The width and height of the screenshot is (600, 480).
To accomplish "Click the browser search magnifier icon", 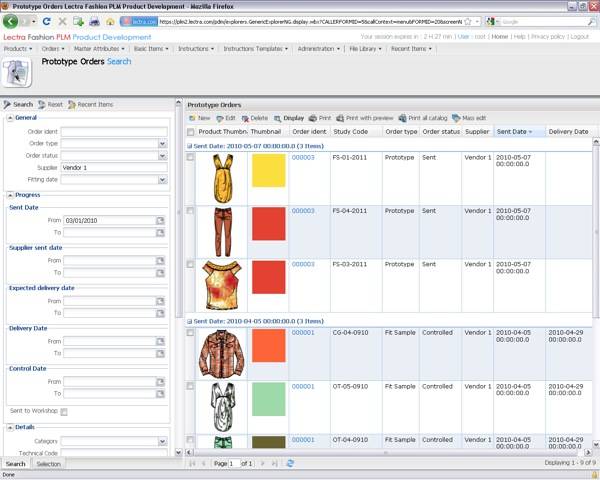I will point(591,22).
